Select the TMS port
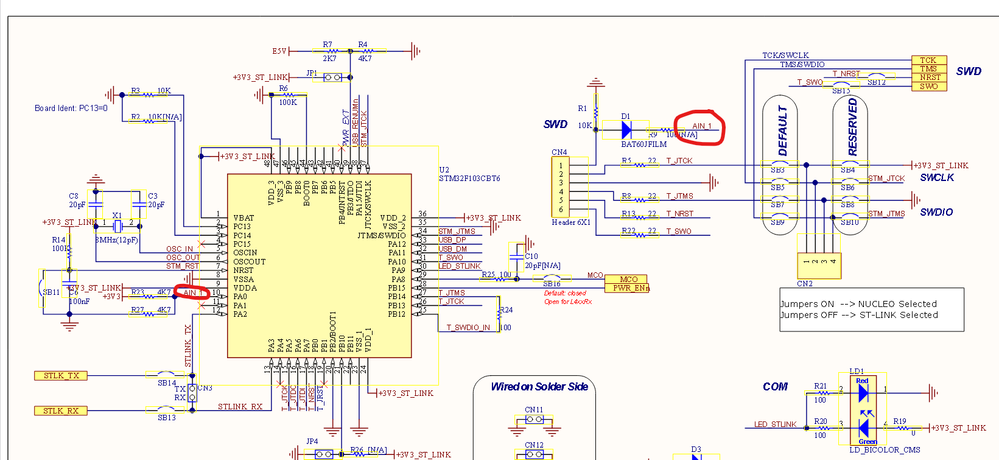The height and width of the screenshot is (460, 999). click(x=928, y=68)
